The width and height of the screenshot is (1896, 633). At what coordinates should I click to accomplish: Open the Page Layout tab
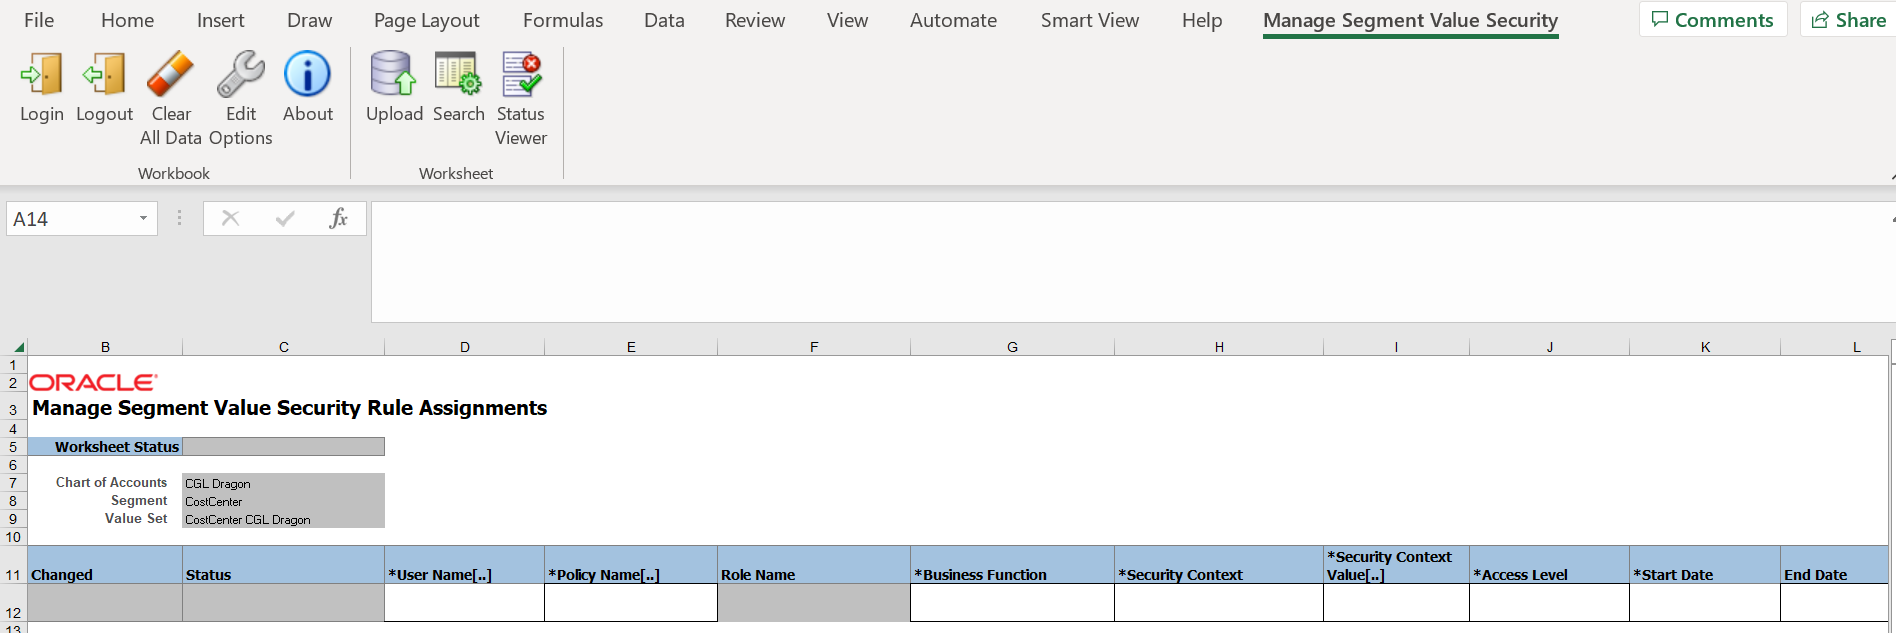point(426,20)
